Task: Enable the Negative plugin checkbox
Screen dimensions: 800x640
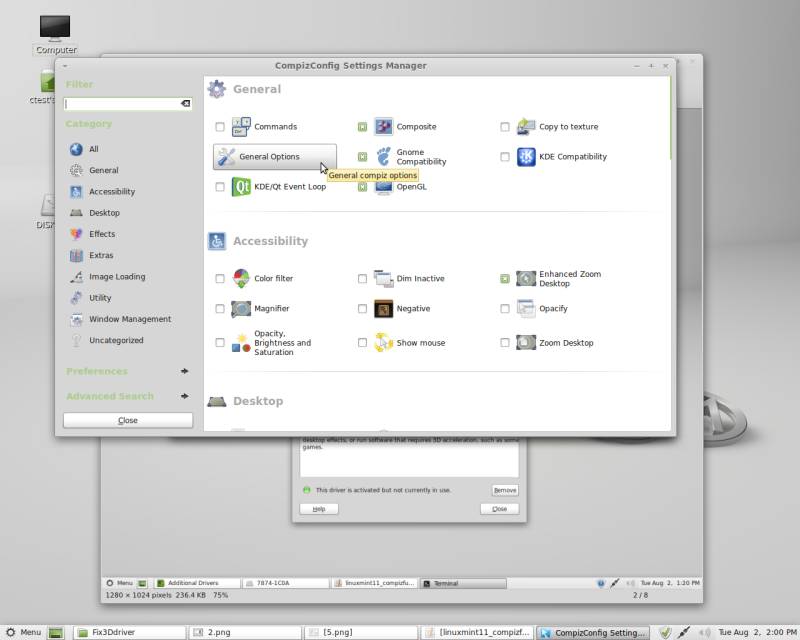Action: coord(362,309)
